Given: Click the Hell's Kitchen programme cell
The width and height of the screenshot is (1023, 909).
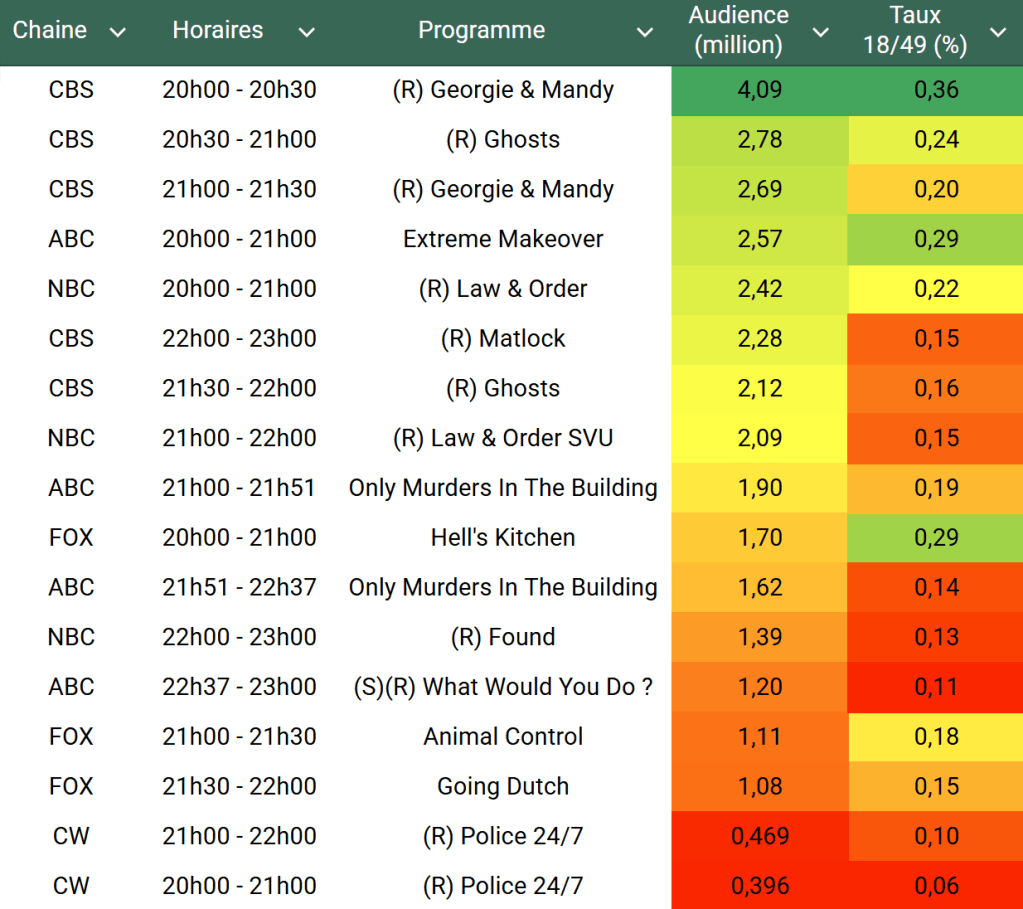Looking at the screenshot, I should [x=503, y=538].
